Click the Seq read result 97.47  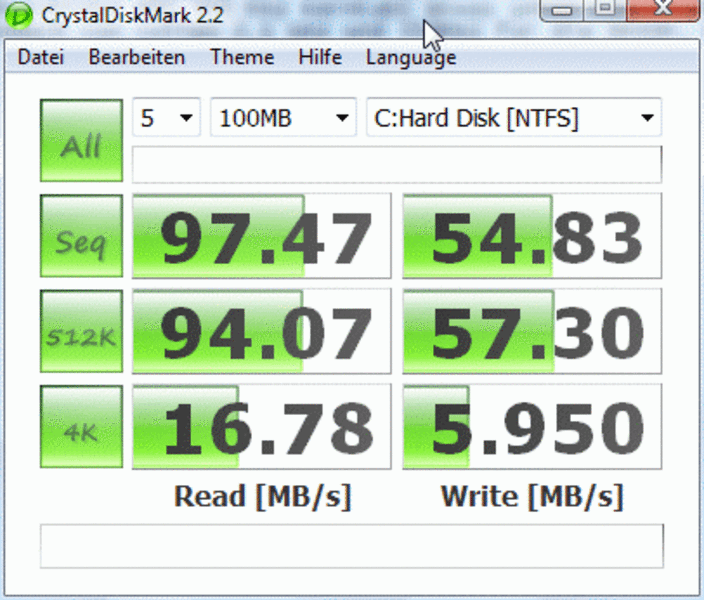pos(261,236)
